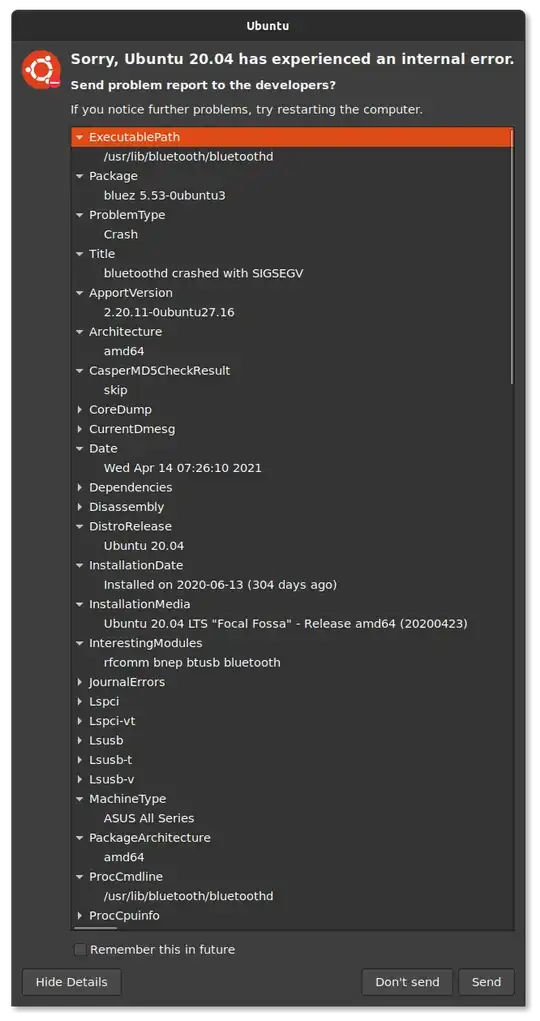
Task: Collapse the CasperMD5CheckResult arrow
Action: tap(79, 371)
